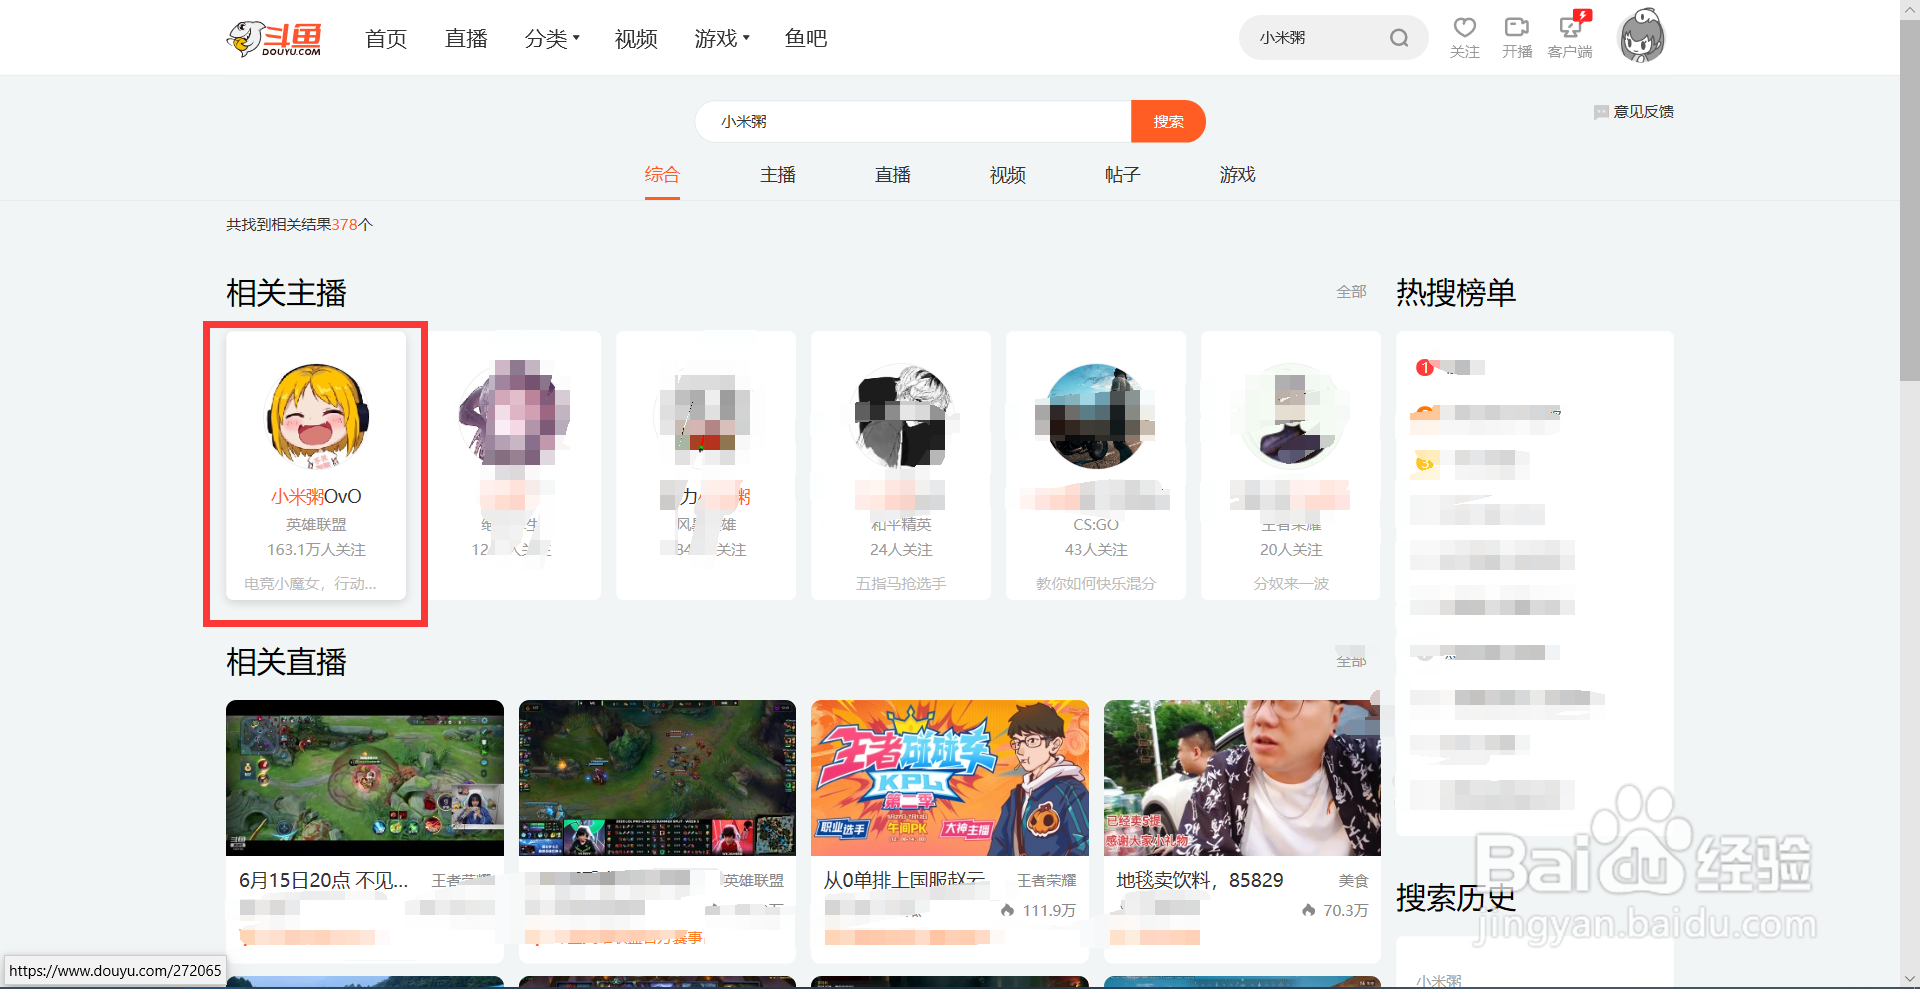Open the 客户端 client download icon
Image resolution: width=1920 pixels, height=989 pixels.
pyautogui.click(x=1570, y=28)
